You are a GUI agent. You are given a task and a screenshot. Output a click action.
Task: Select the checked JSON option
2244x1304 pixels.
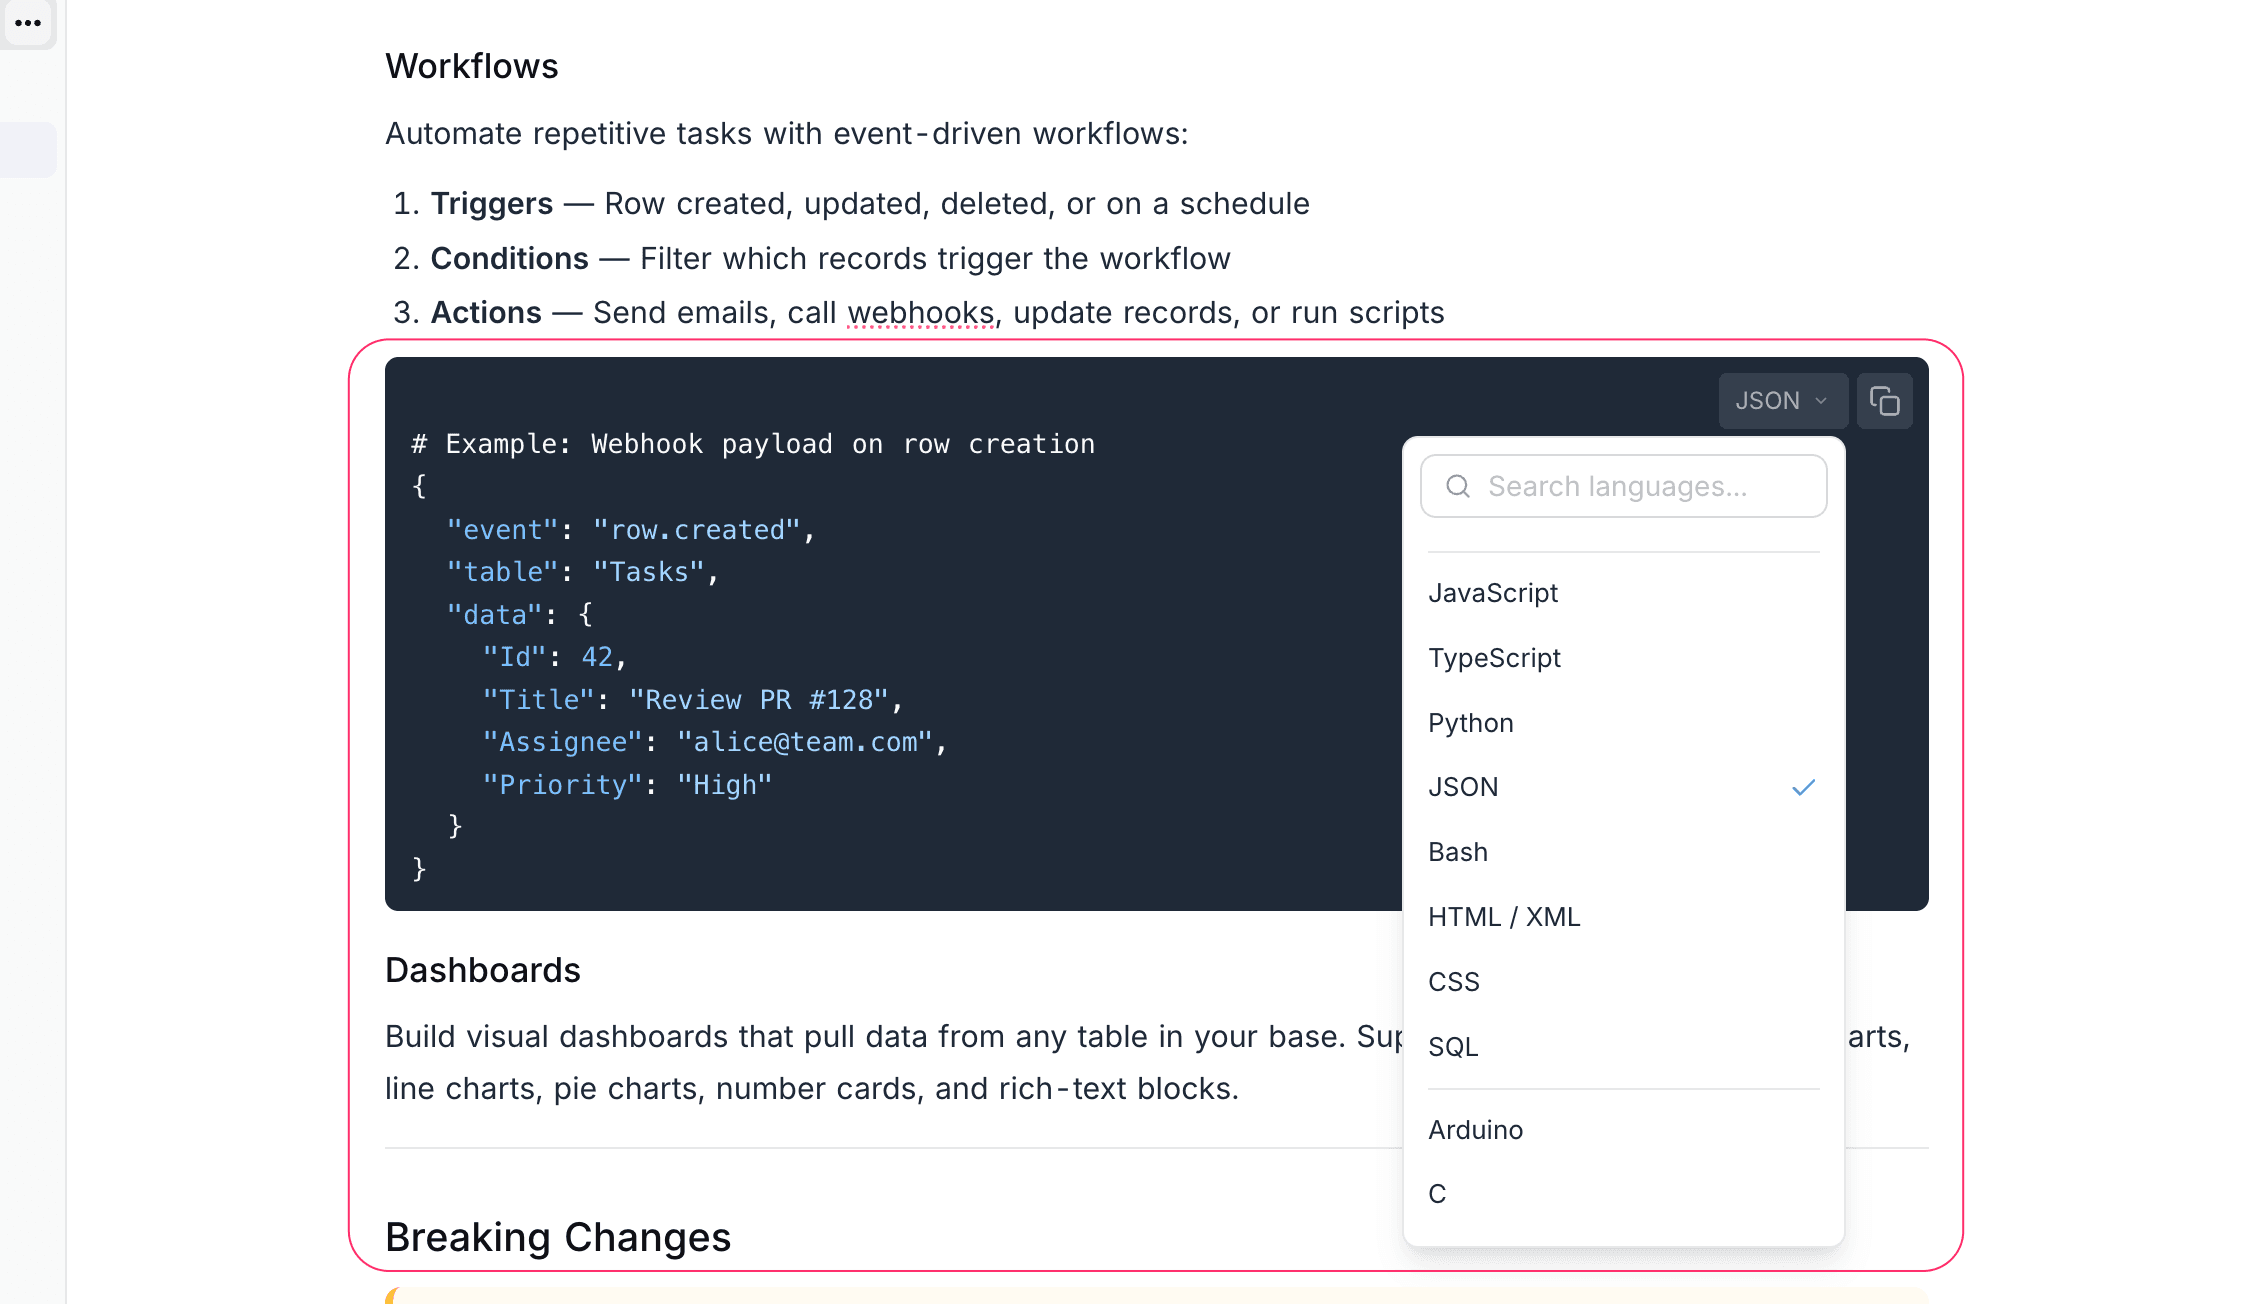[1463, 788]
